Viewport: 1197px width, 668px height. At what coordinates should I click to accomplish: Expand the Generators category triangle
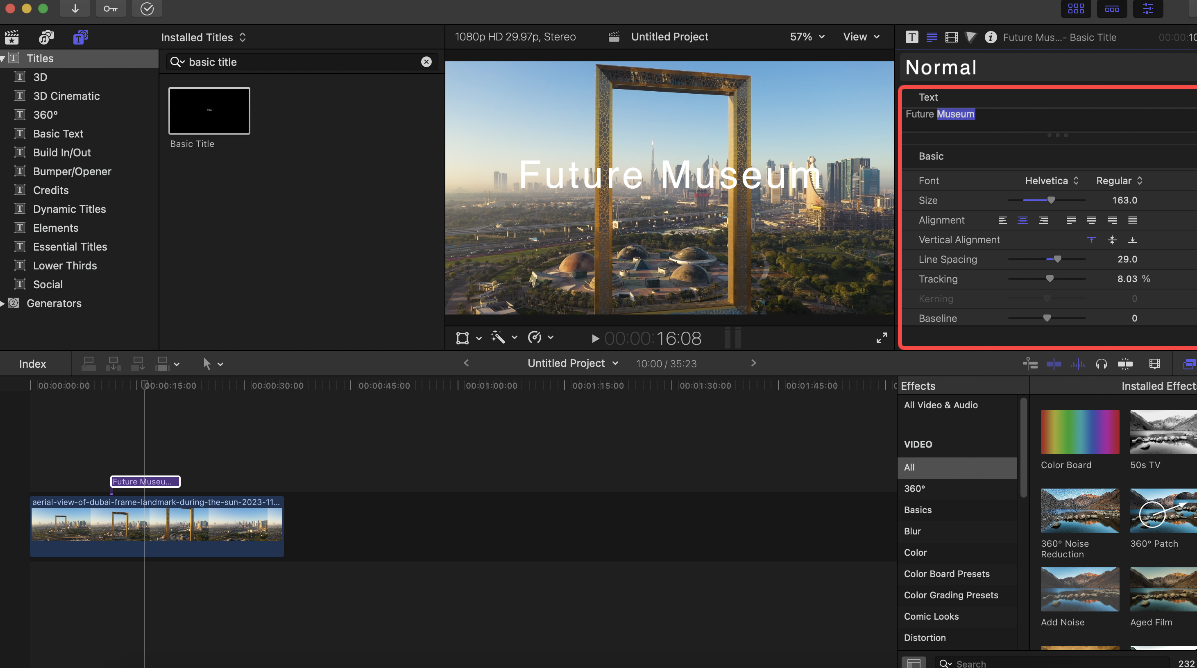point(3,304)
